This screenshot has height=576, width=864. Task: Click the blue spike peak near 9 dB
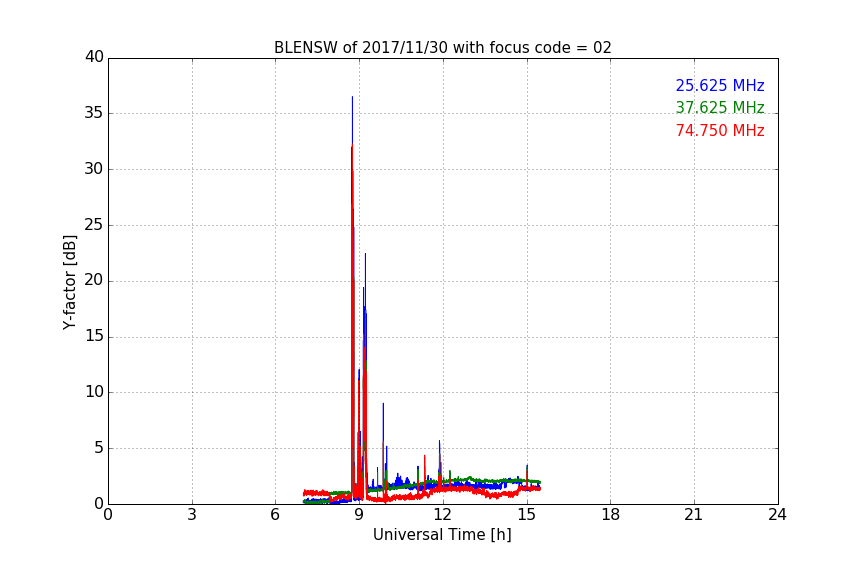[x=384, y=404]
